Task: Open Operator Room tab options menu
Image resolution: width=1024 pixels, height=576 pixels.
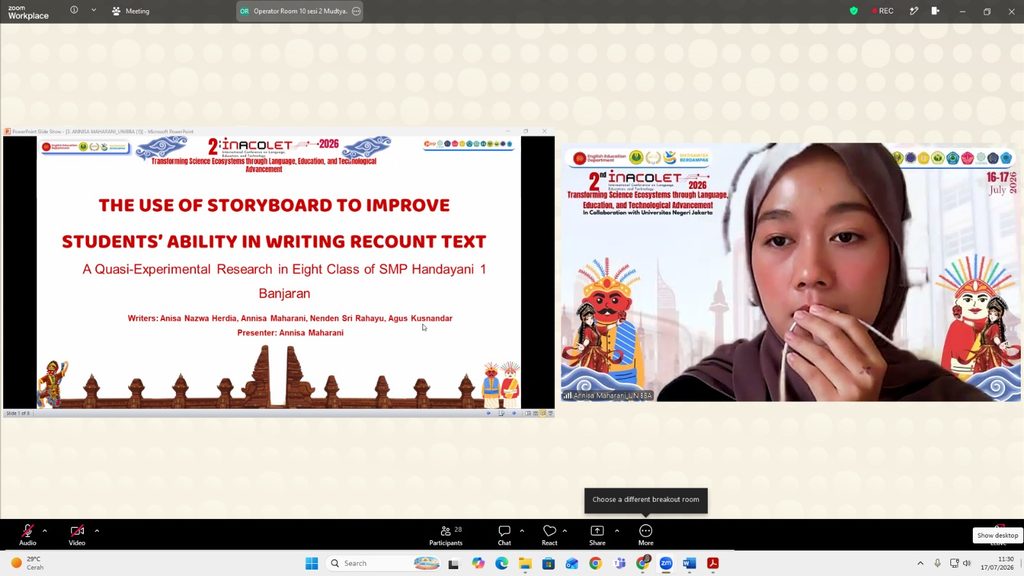Action: tap(356, 11)
